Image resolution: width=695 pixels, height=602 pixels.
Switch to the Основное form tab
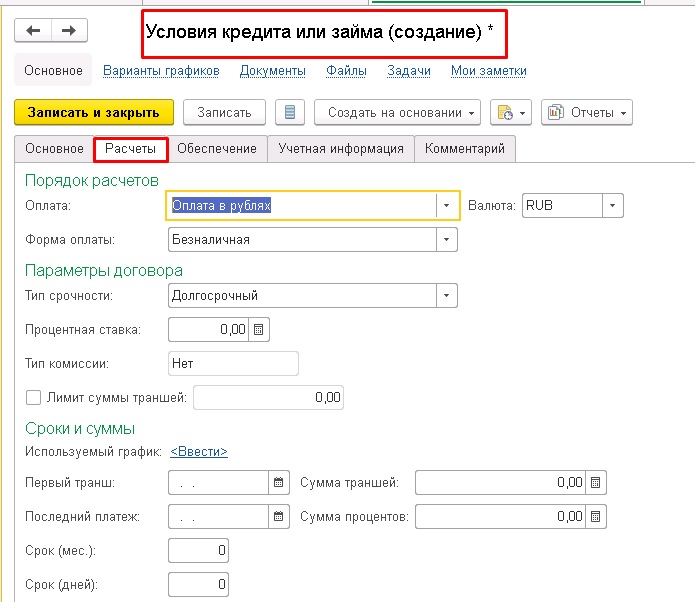(54, 149)
